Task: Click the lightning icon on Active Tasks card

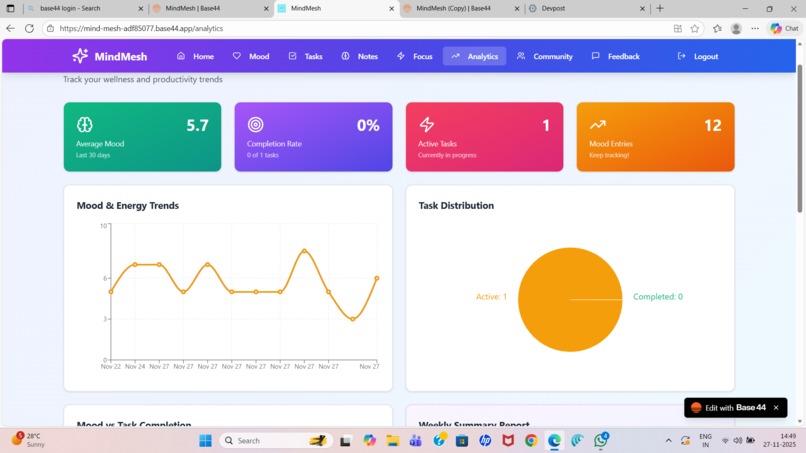Action: point(427,124)
